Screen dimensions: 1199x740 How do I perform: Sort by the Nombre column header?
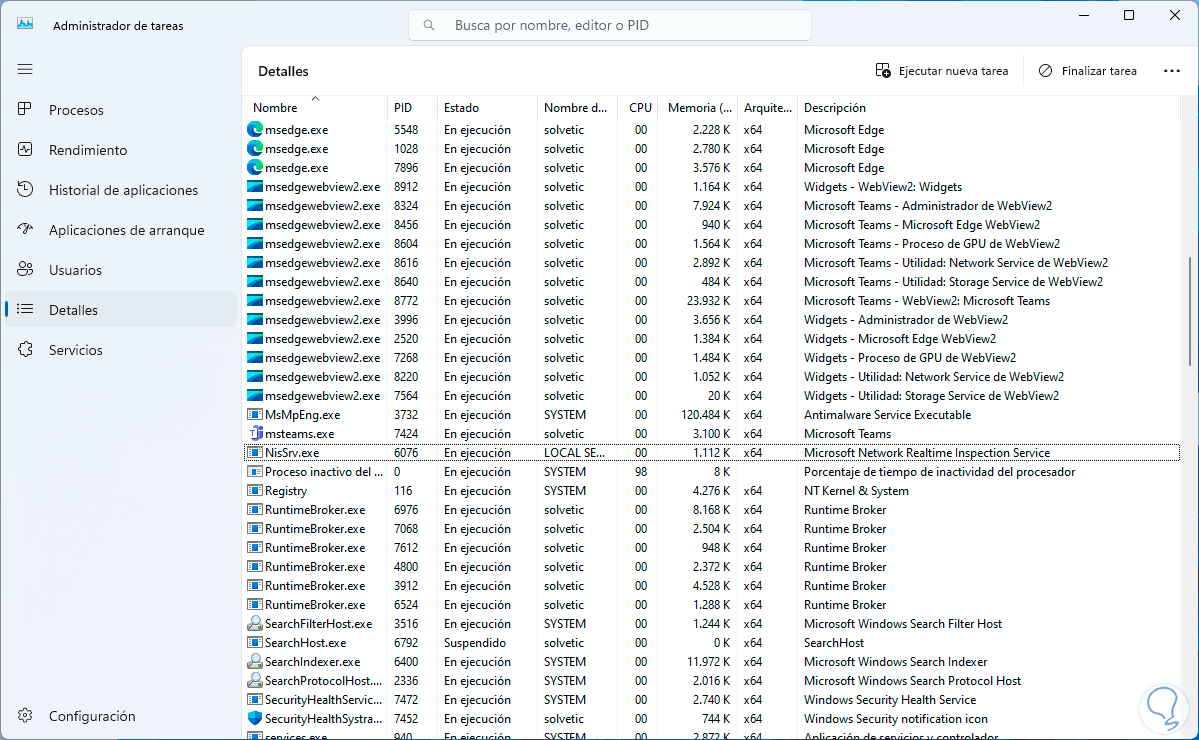tap(275, 108)
